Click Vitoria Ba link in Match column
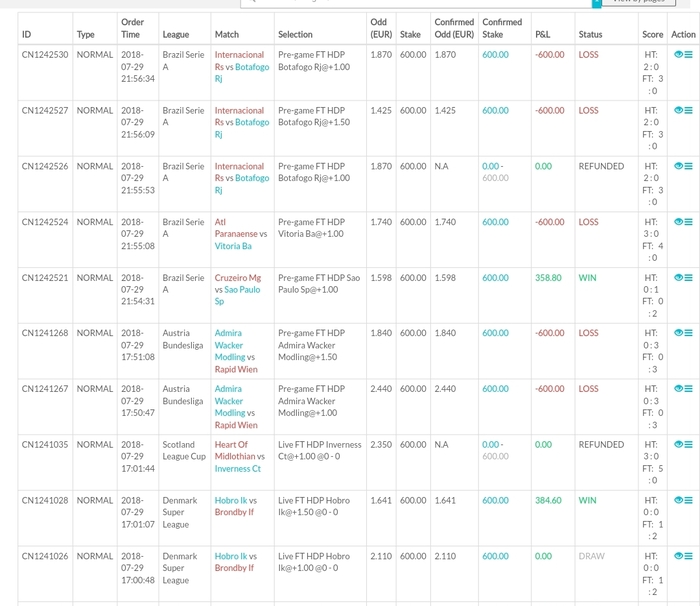Screen dimensions: 700x606 tap(233, 246)
